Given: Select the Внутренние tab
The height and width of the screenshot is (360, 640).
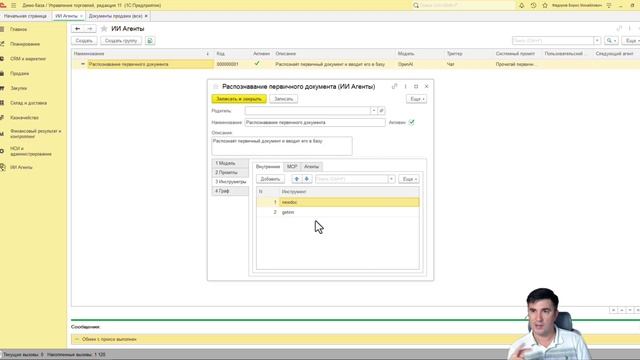Looking at the screenshot, I should pyautogui.click(x=268, y=167).
